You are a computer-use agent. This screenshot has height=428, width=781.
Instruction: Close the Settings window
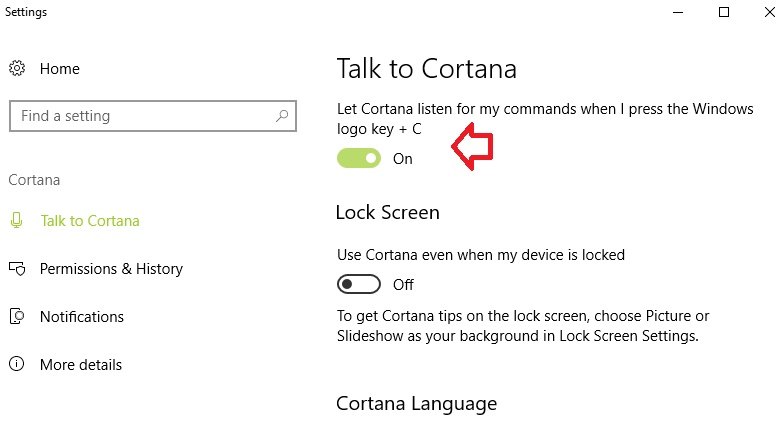click(770, 12)
